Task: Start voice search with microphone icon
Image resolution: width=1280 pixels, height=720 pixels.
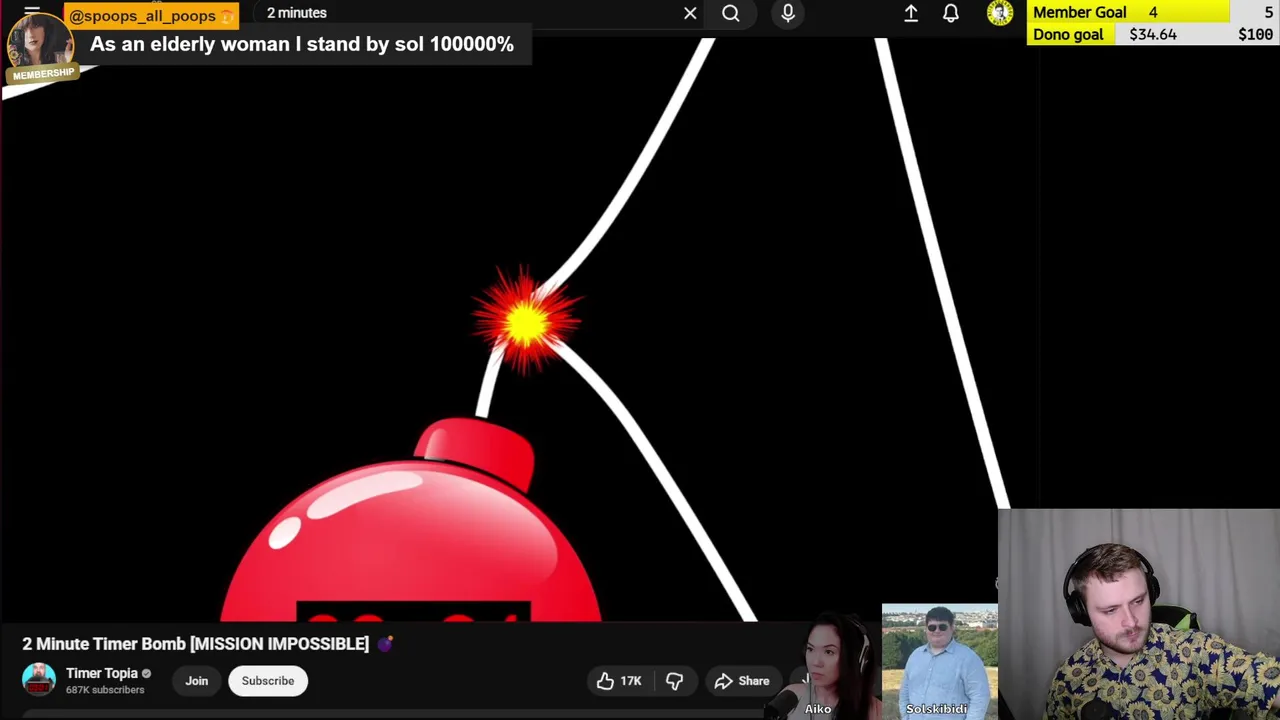Action: [x=788, y=13]
